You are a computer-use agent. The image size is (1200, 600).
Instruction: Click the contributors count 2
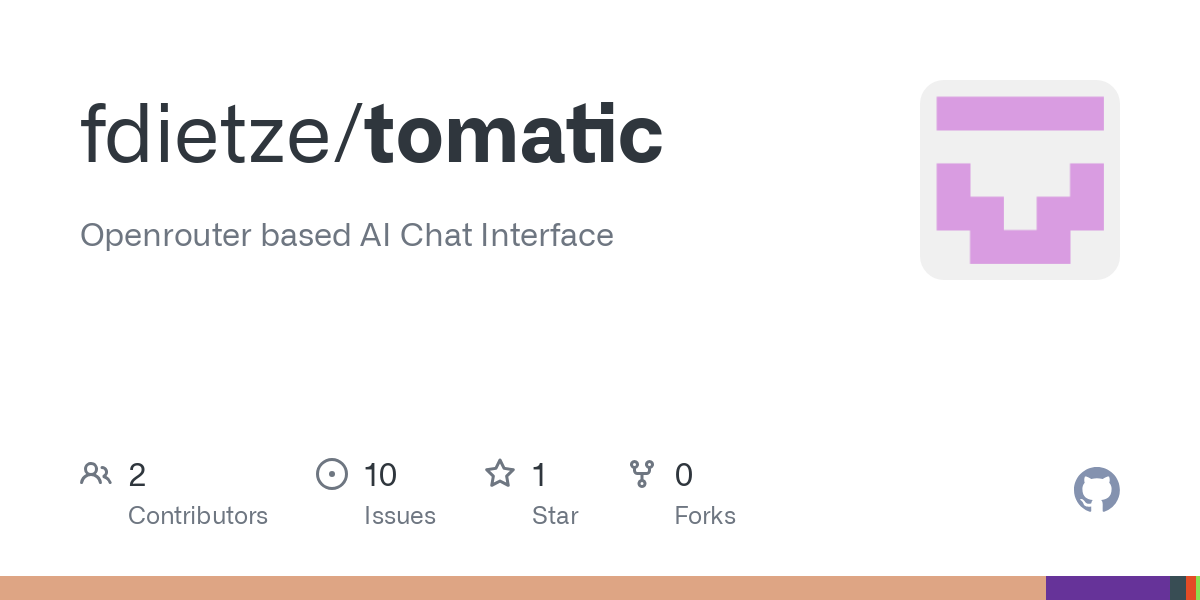coord(137,475)
